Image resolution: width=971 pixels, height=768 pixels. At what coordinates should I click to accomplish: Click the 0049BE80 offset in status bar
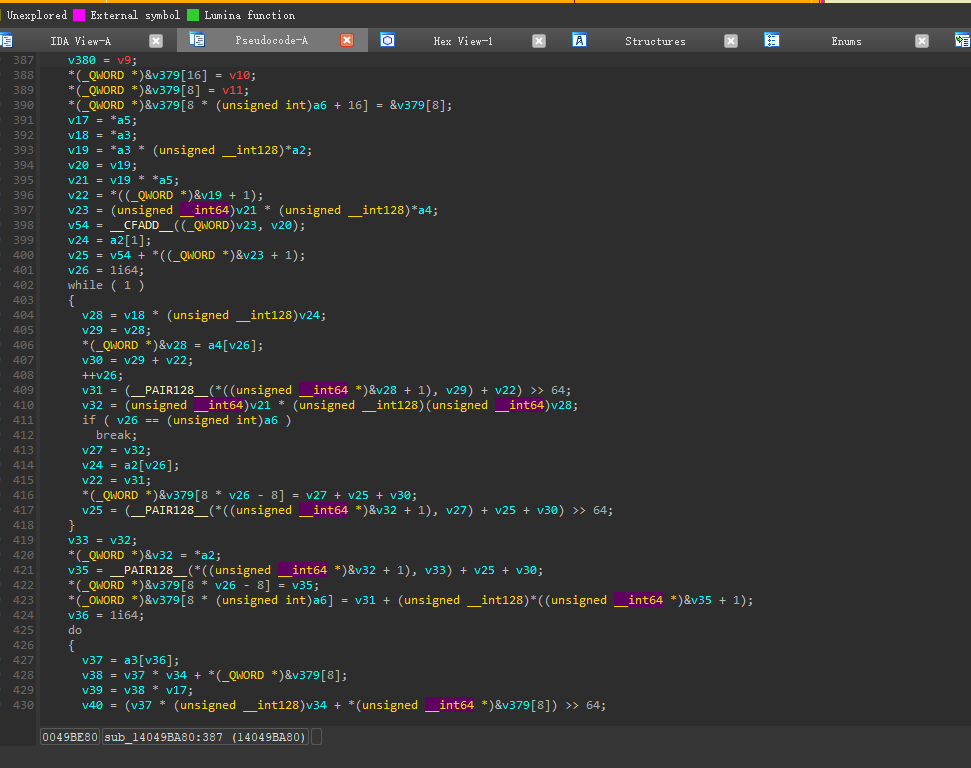[70, 737]
